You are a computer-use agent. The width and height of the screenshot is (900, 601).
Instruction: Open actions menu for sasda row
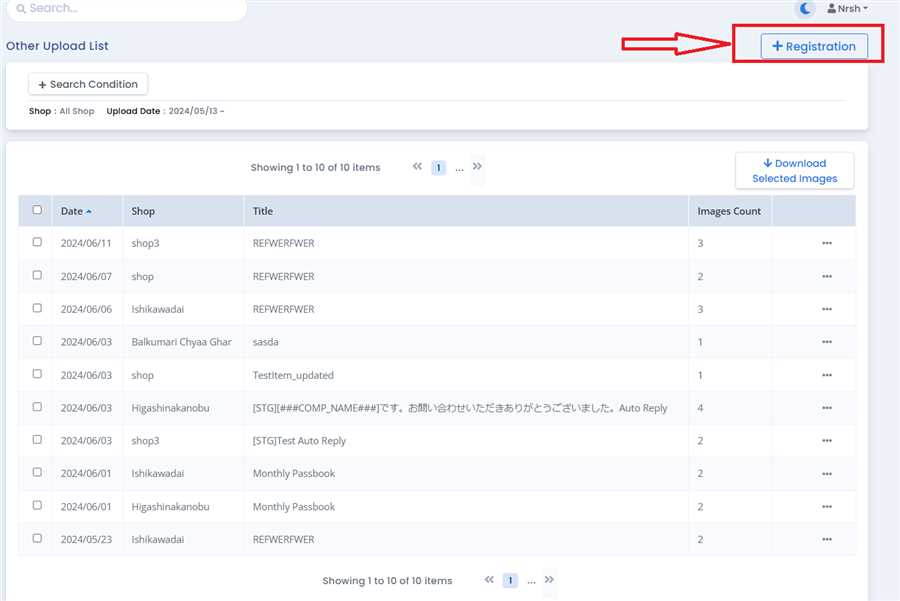point(826,342)
